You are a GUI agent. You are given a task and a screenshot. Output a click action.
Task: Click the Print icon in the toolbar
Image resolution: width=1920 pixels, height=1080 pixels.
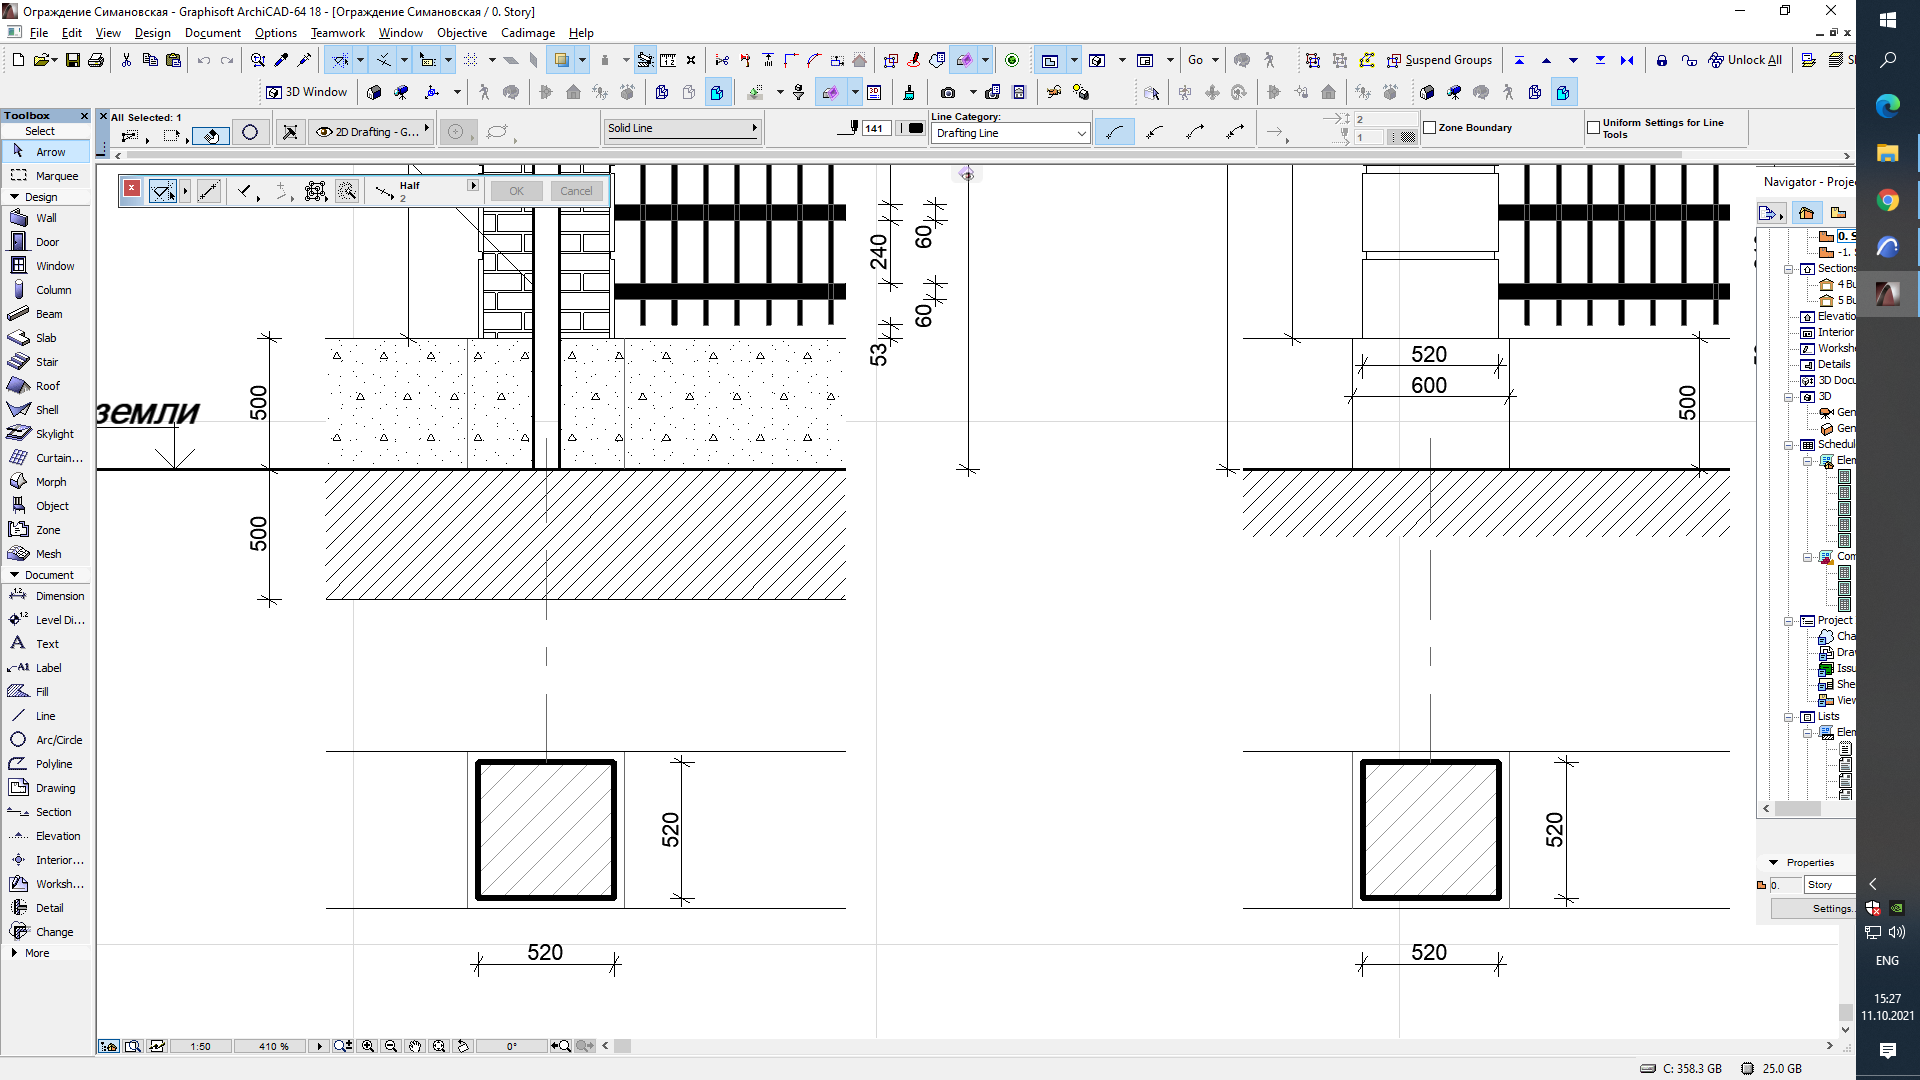point(96,60)
